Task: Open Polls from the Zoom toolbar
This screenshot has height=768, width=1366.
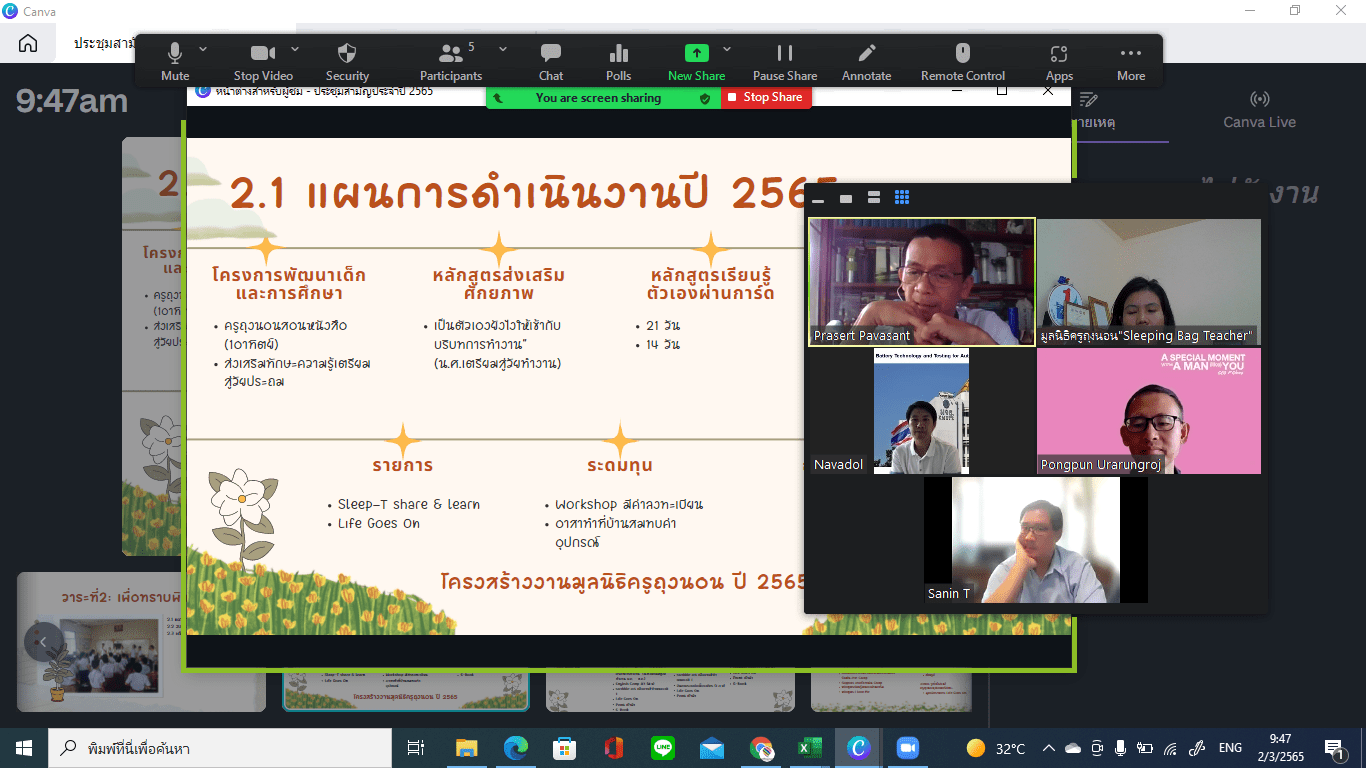Action: pyautogui.click(x=619, y=62)
